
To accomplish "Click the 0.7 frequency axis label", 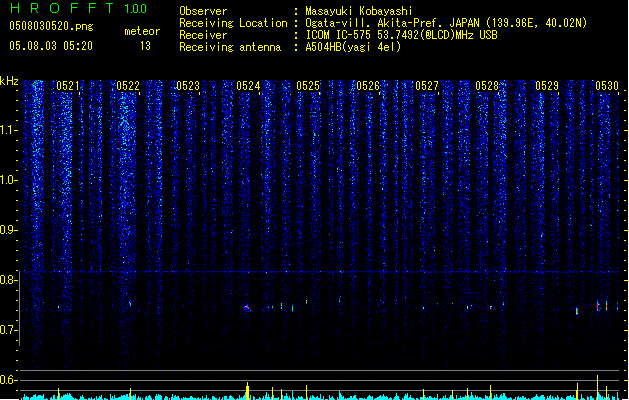I will click(9, 330).
